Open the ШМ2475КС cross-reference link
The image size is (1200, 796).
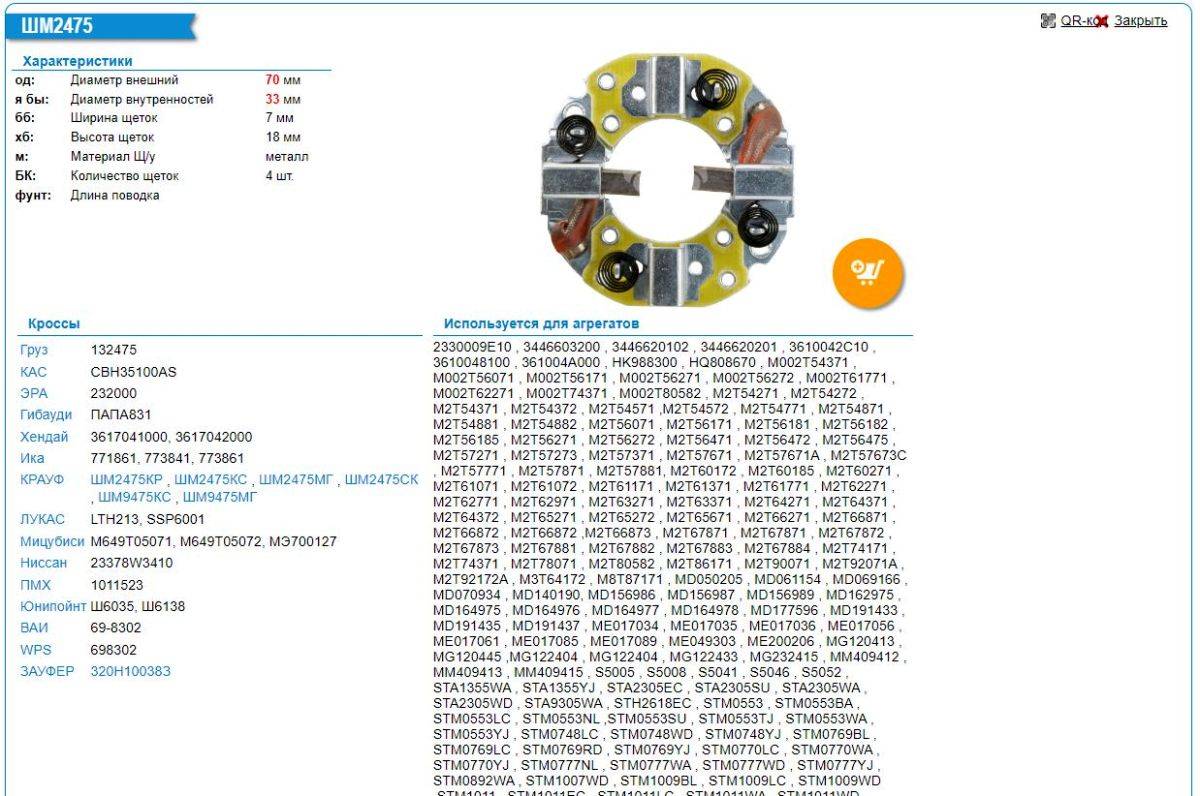click(211, 480)
